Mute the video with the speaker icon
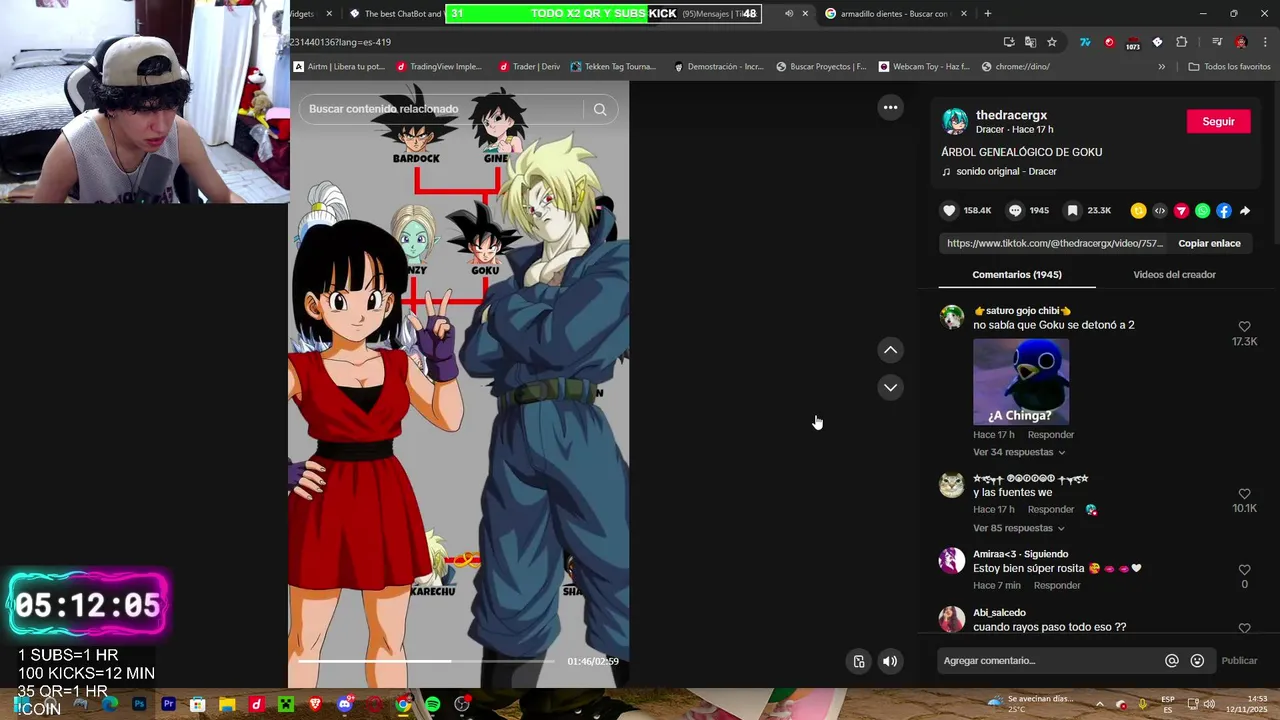The image size is (1280, 720). (x=890, y=661)
